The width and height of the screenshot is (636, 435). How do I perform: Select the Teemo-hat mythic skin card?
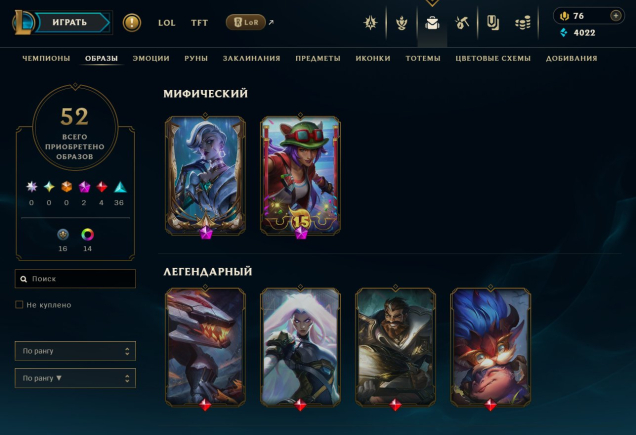click(x=300, y=176)
